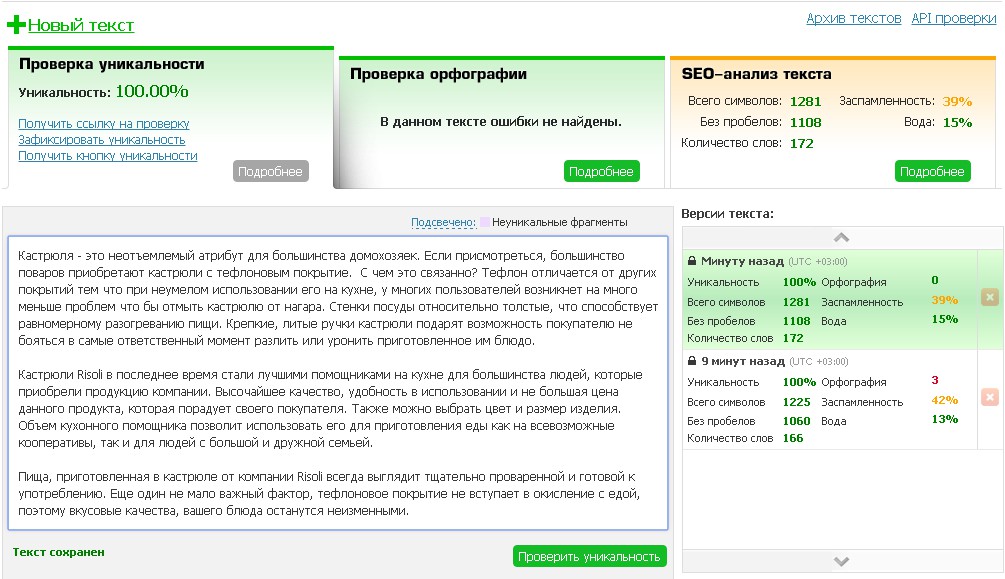Viewport: 1005px width, 579px height.
Task: Click Подсвечено dotted link
Action: tap(443, 222)
